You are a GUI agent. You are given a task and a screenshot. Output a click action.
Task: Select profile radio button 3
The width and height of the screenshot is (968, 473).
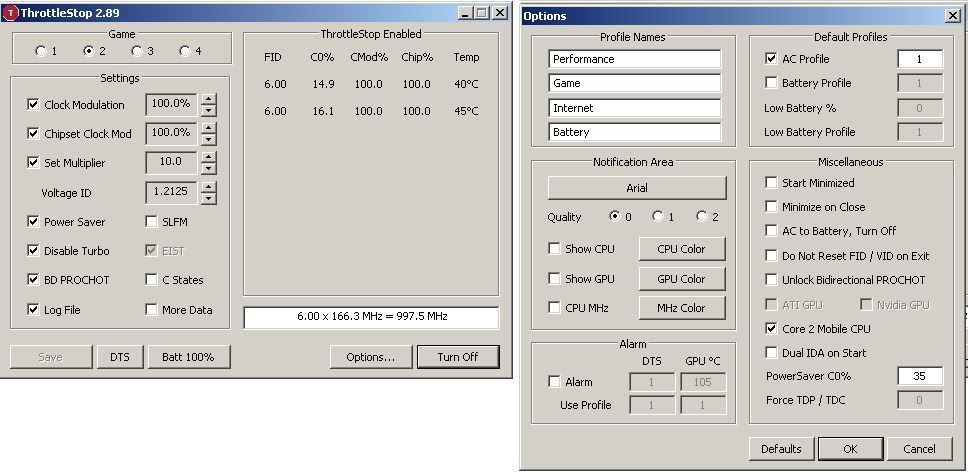click(137, 51)
